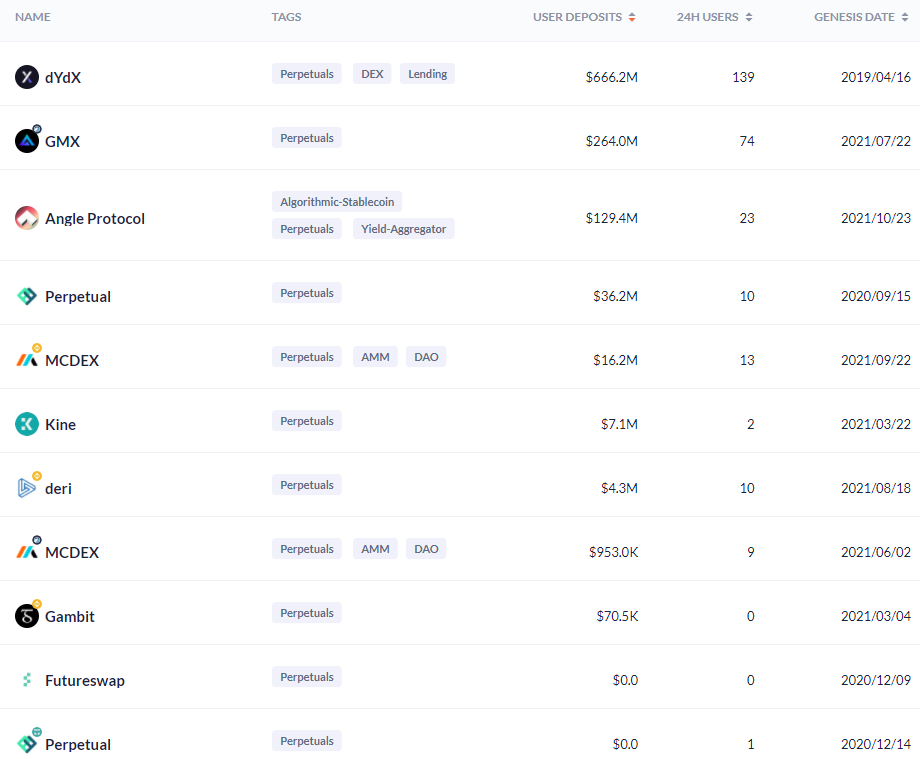Click the Futureswap logo icon
The width and height of the screenshot is (920, 759).
(27, 680)
